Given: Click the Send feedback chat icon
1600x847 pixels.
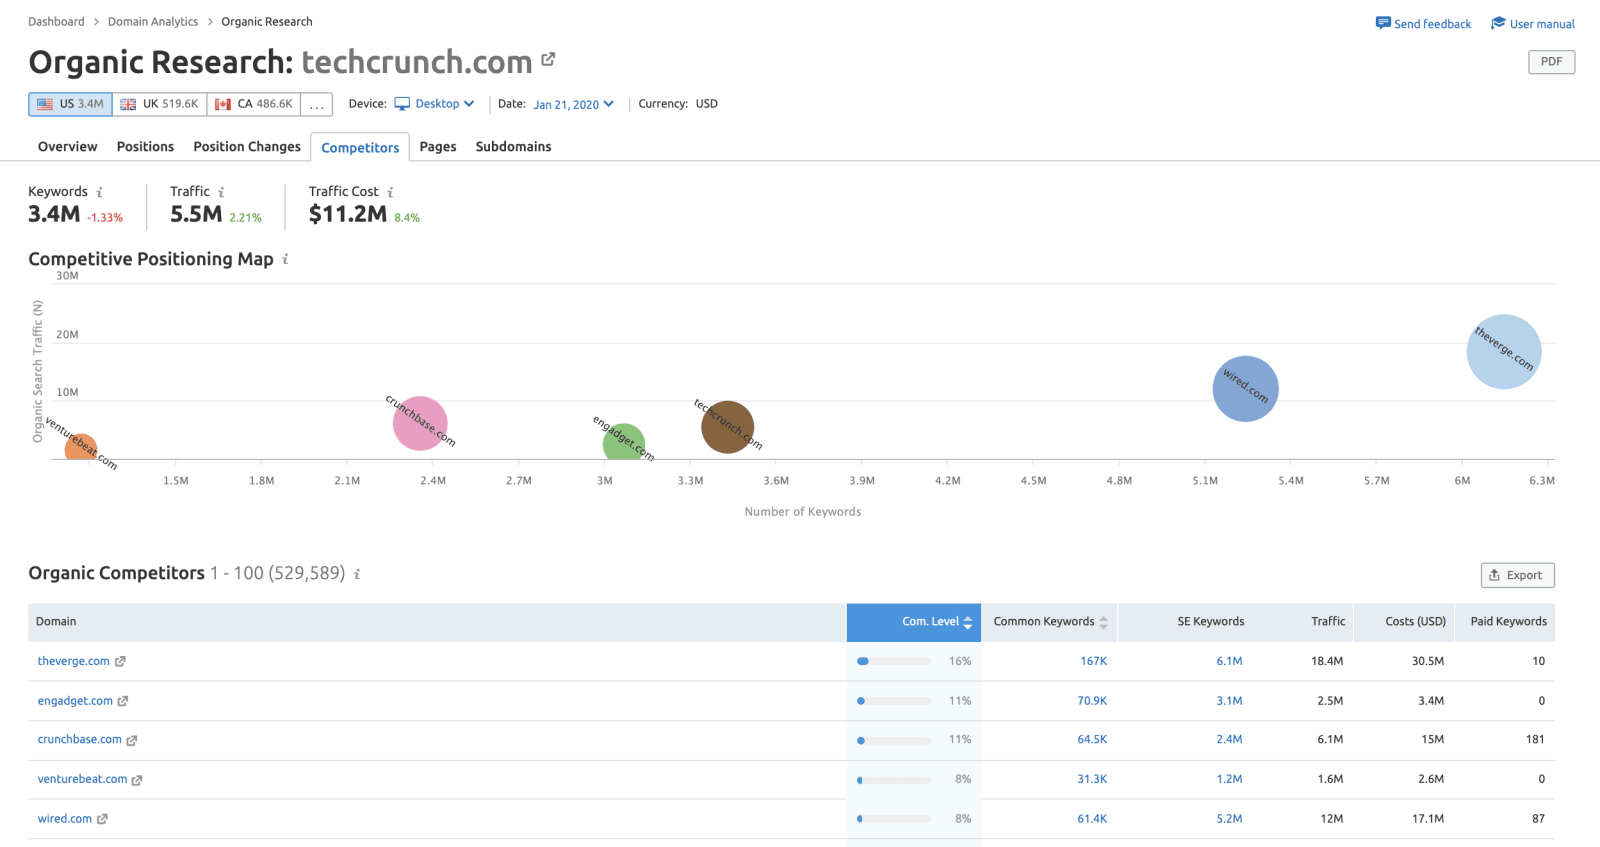Looking at the screenshot, I should pos(1383,23).
